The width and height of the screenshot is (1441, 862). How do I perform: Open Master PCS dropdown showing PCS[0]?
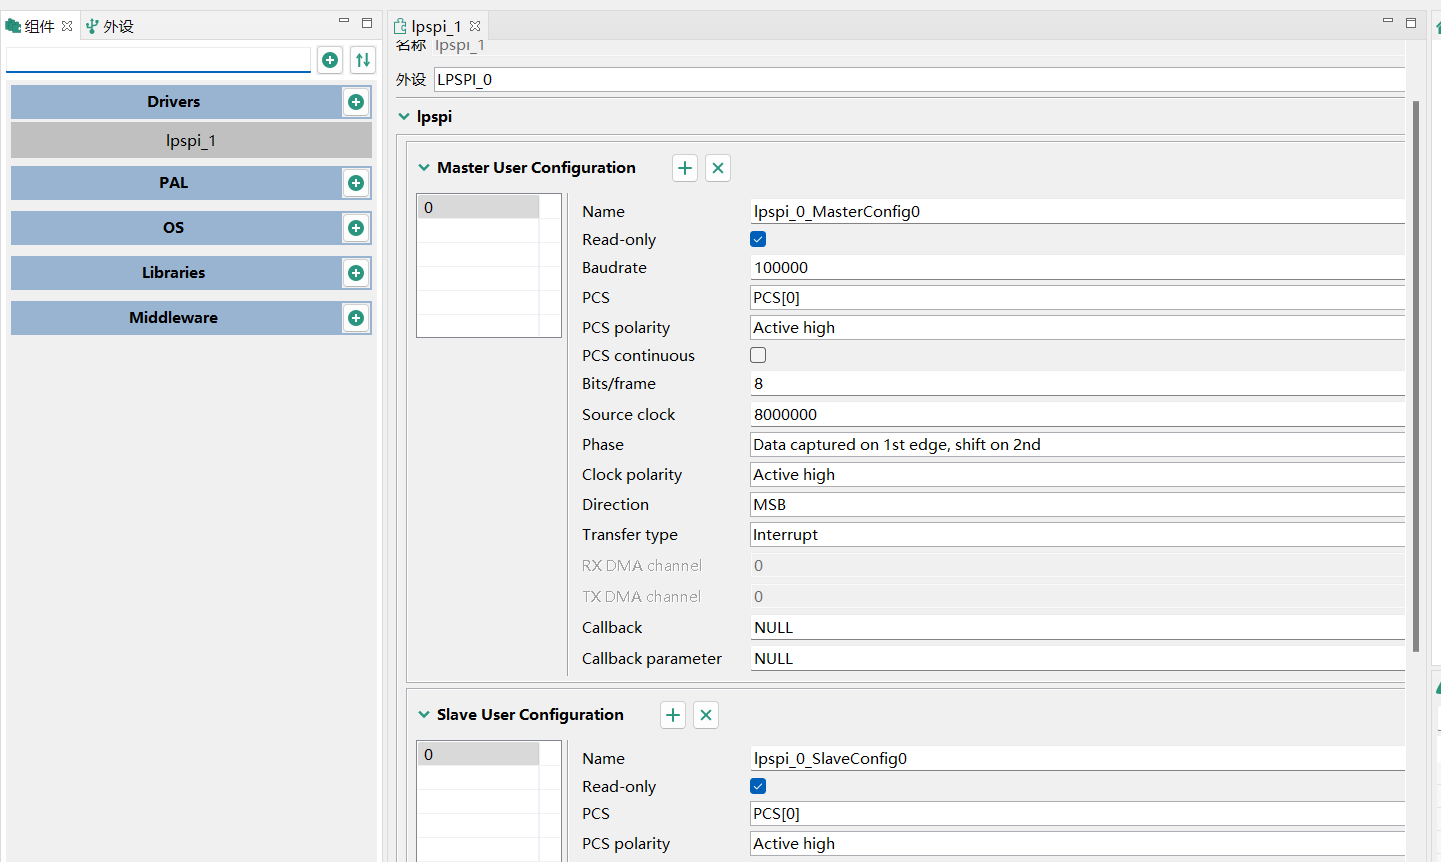pyautogui.click(x=1078, y=298)
